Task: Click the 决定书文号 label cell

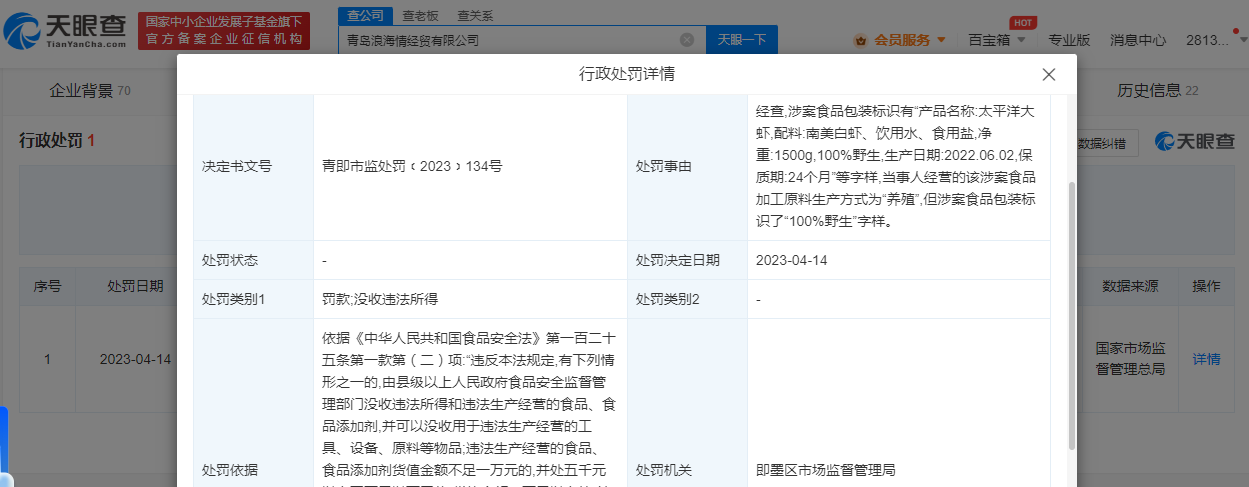Action: click(x=253, y=166)
